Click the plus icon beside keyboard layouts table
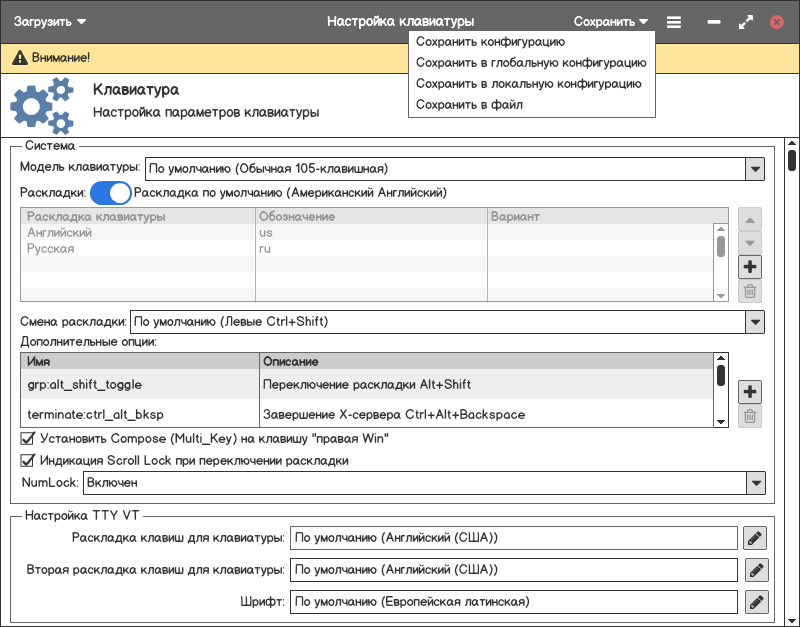 tap(750, 267)
